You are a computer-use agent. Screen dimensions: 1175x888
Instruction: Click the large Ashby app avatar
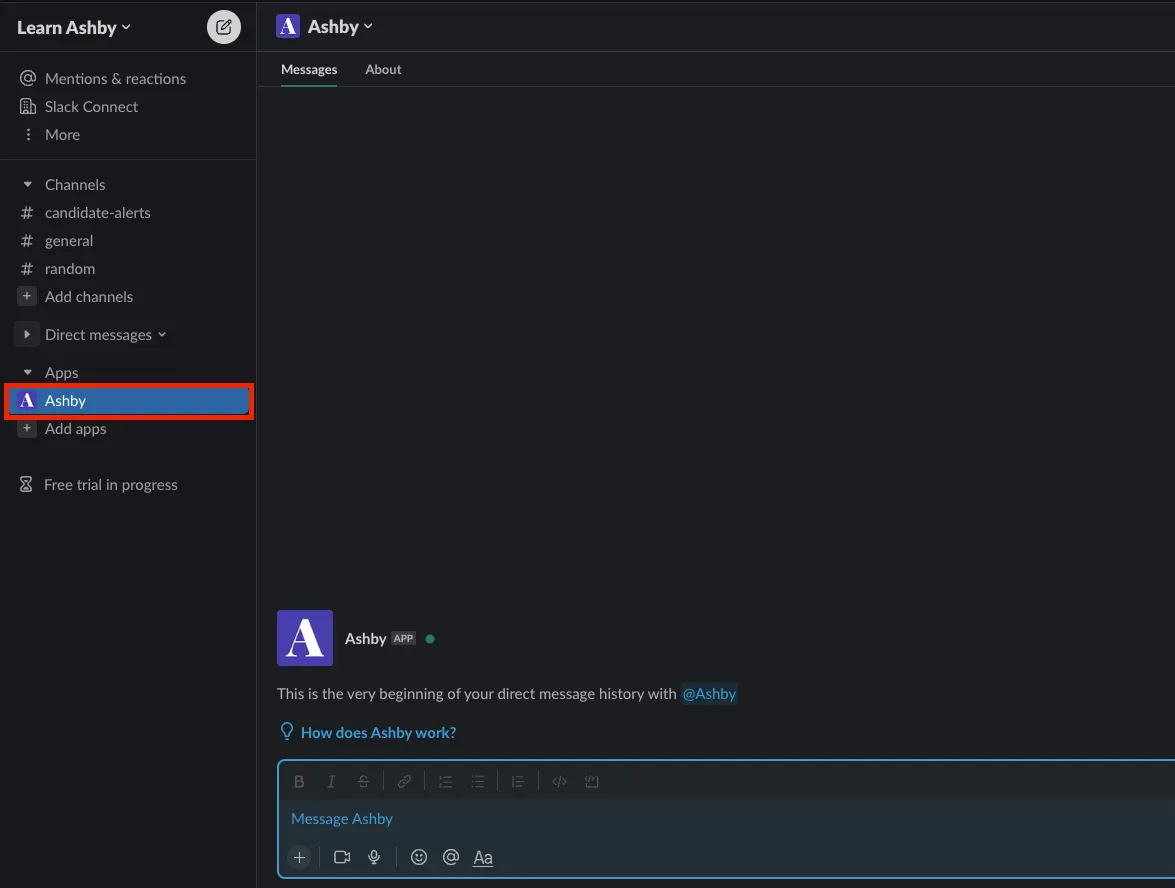[x=305, y=638]
